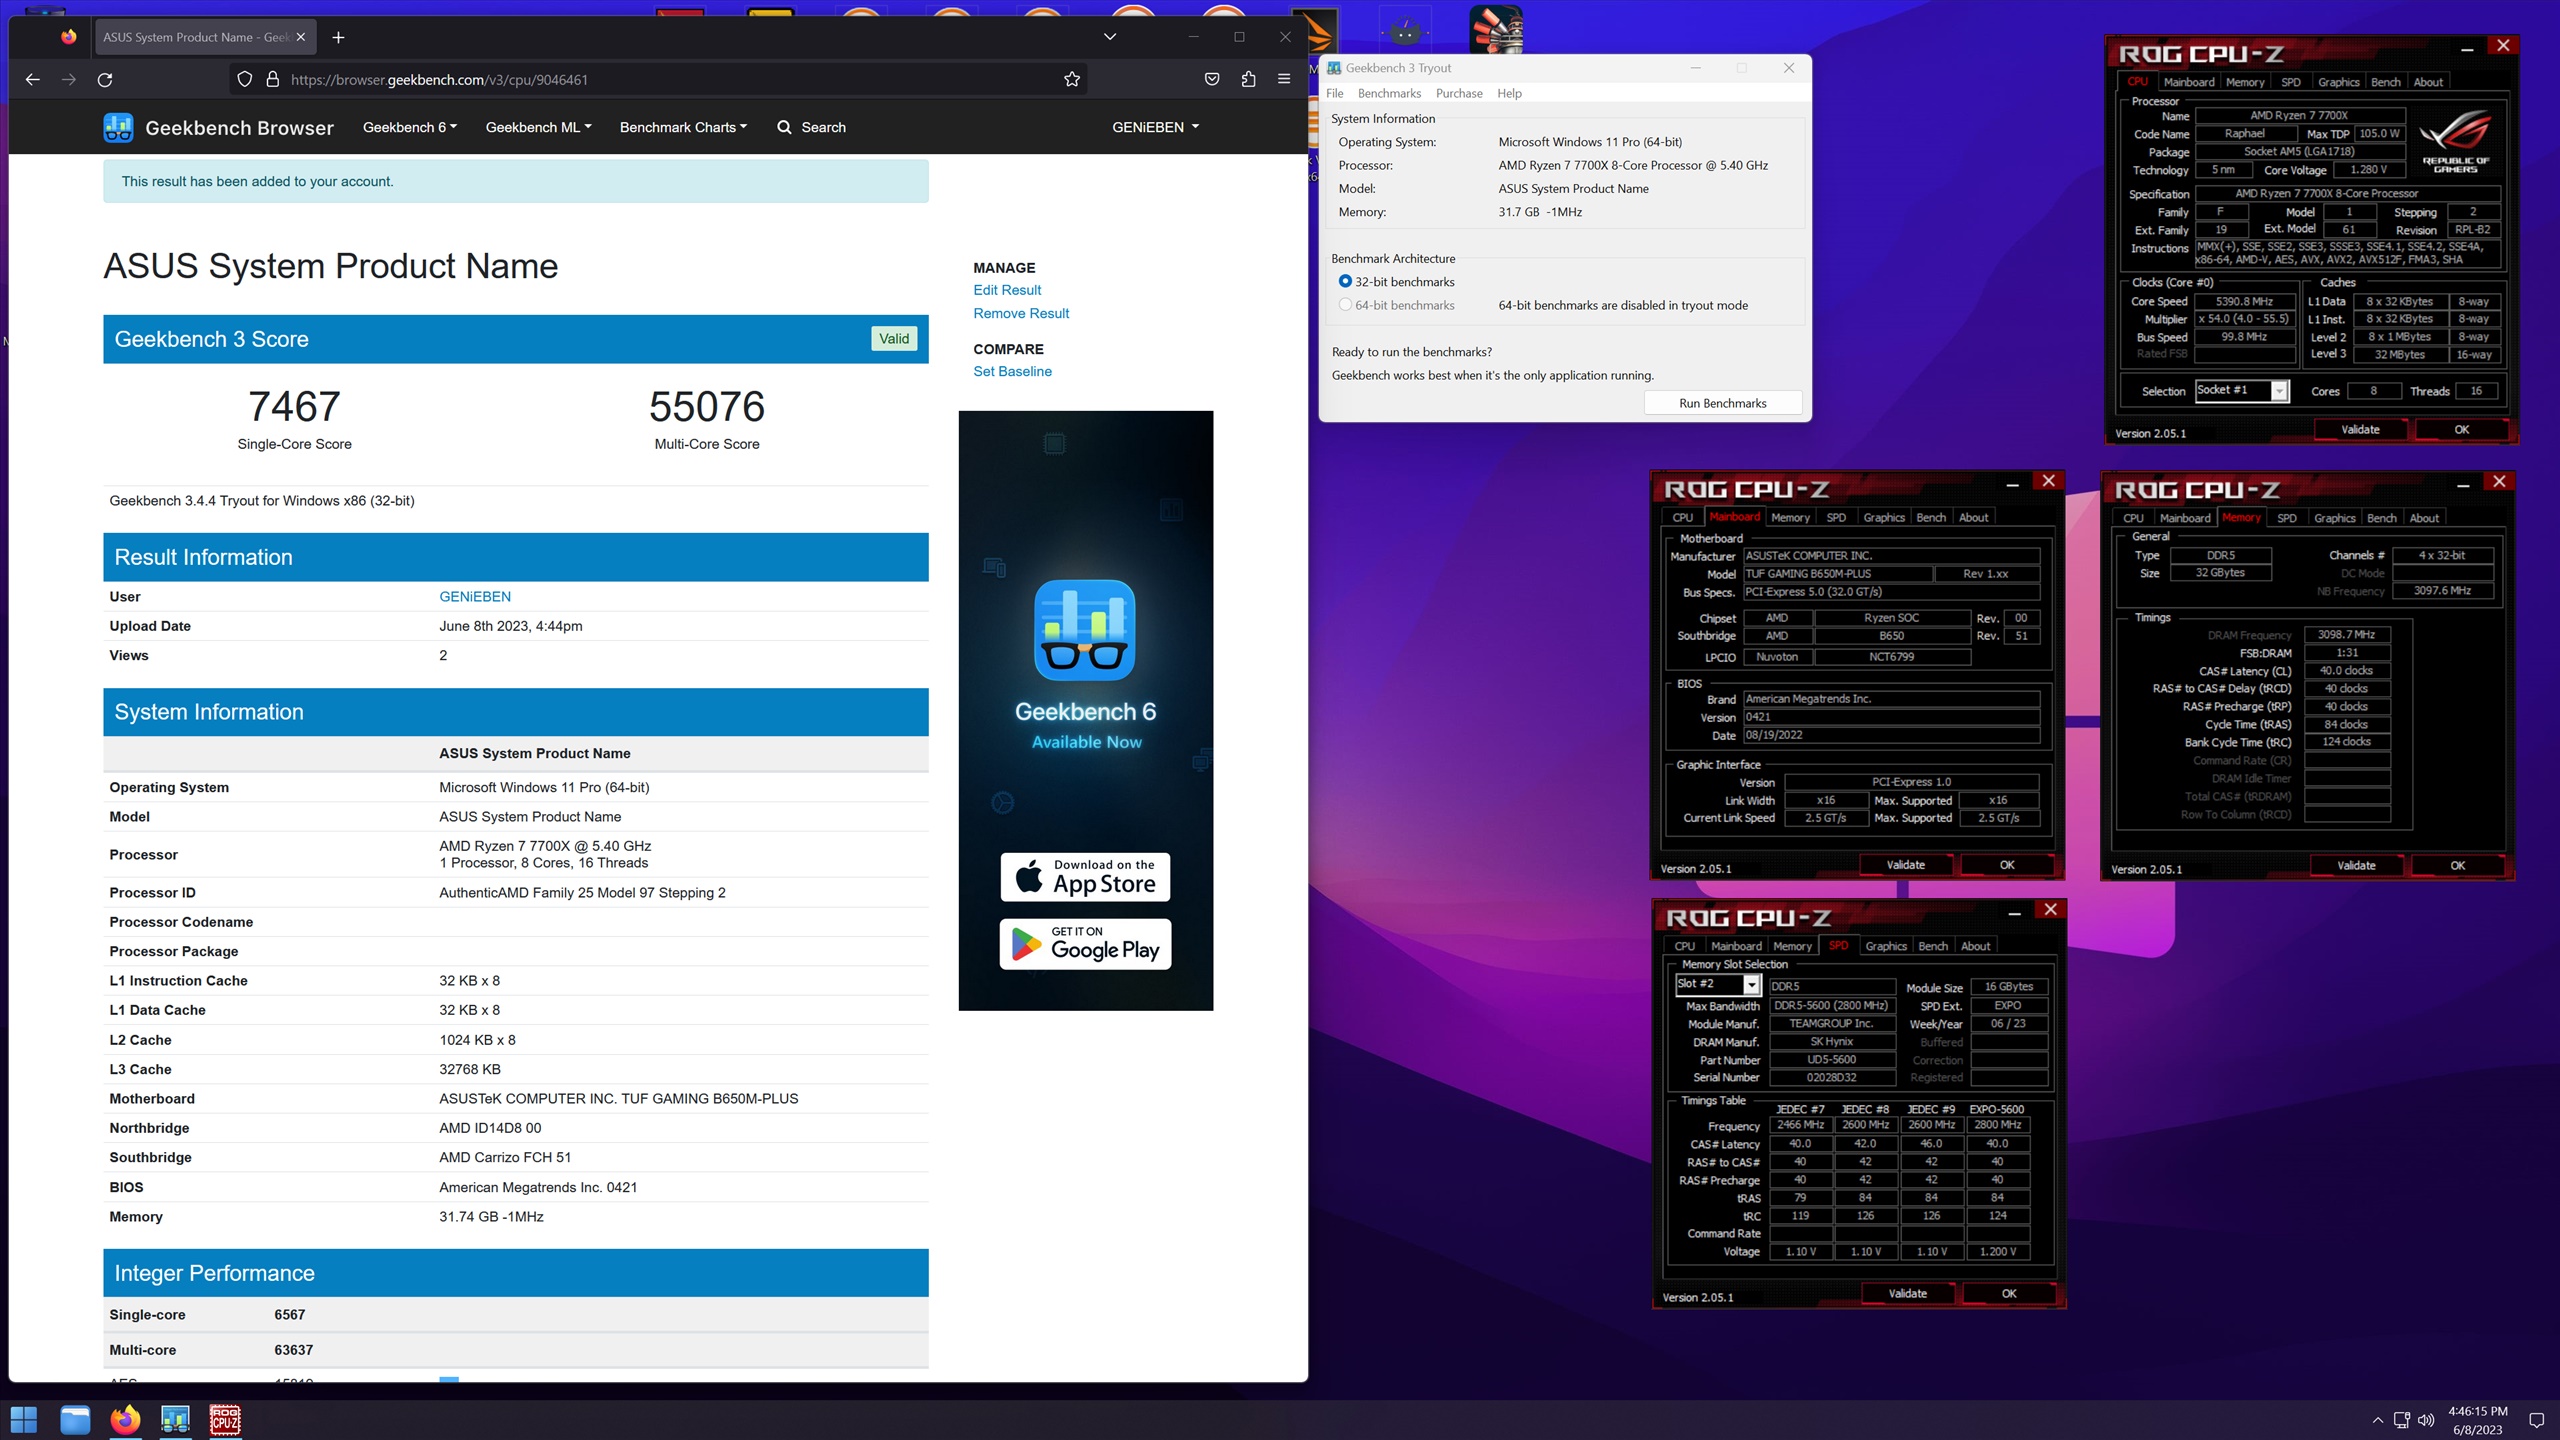Click Get it on Google Play badge
Viewport: 2560px width, 1440px height.
[x=1085, y=944]
